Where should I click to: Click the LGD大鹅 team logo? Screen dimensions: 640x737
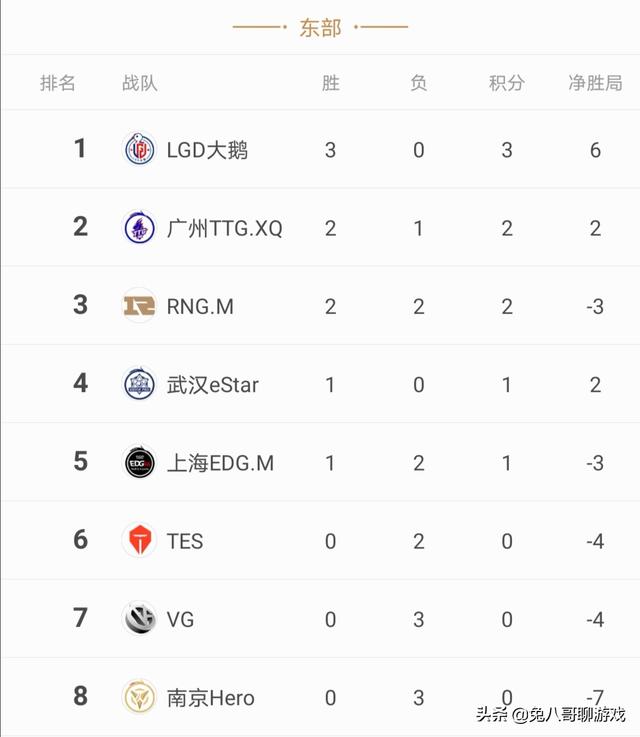pyautogui.click(x=139, y=149)
